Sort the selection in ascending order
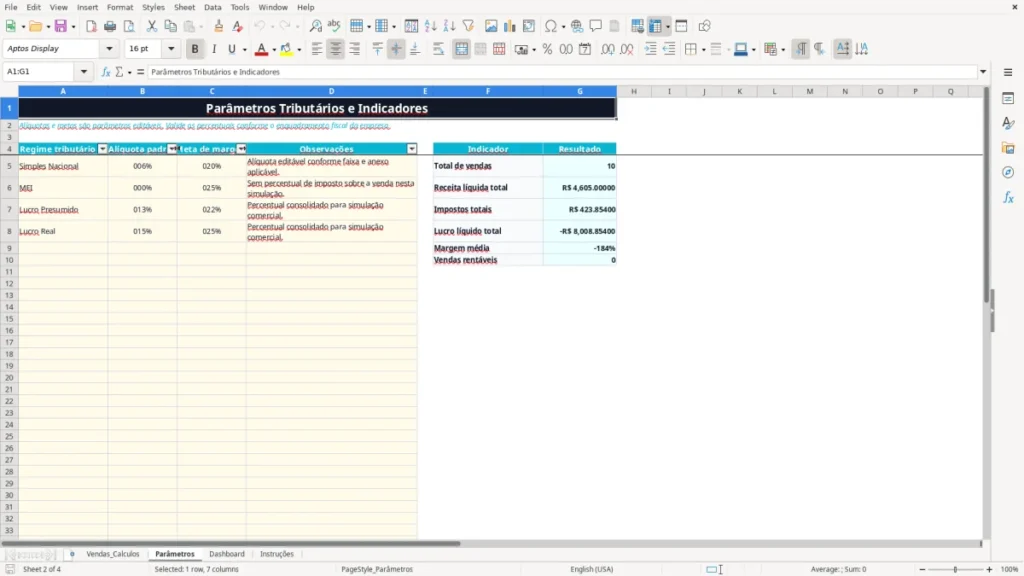This screenshot has width=1024, height=576. tap(430, 26)
